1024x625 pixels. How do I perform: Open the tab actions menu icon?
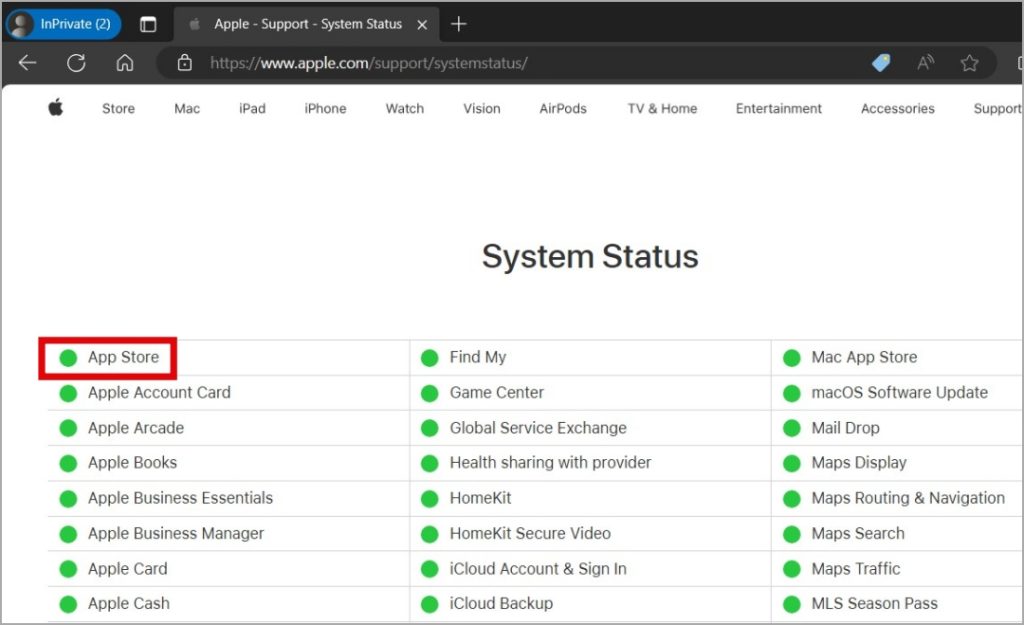[148, 24]
